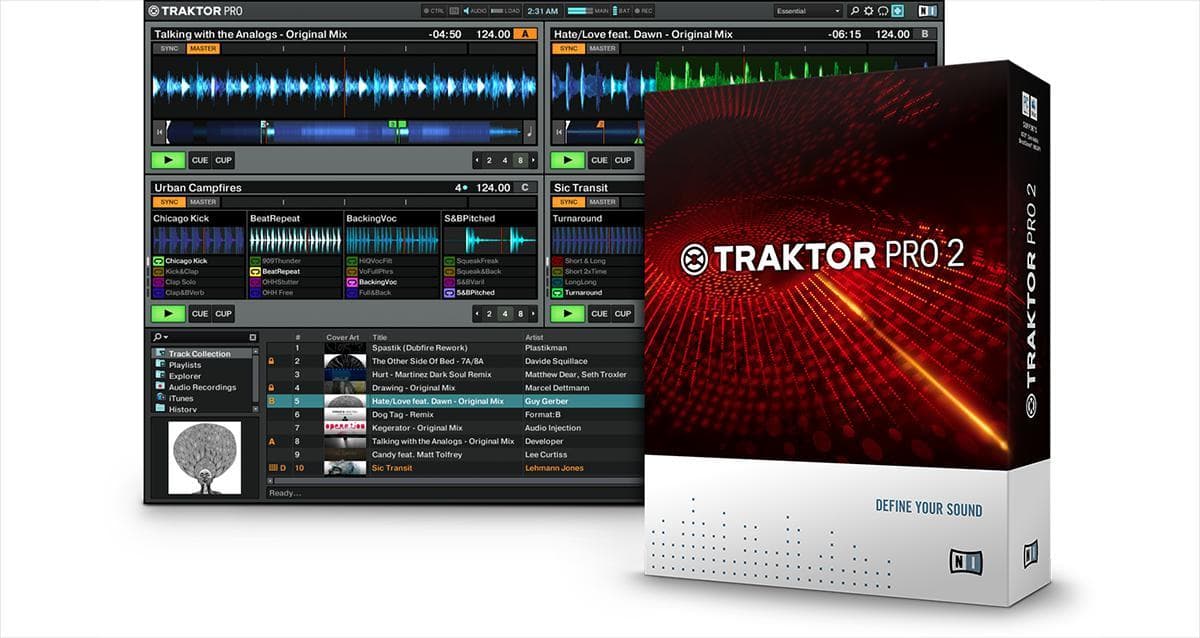This screenshot has width=1200, height=638.
Task: Increase loop size arrow on Urban Campfires
Action: 532,314
